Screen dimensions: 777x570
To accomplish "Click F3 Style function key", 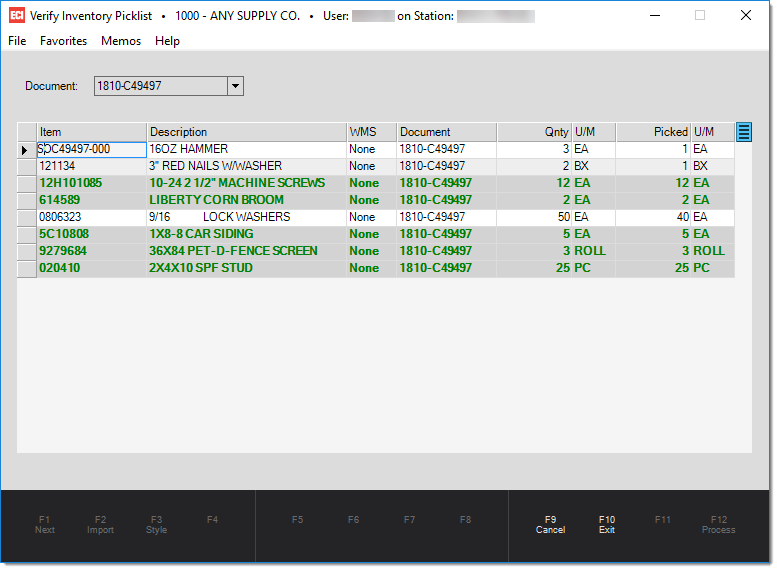I will (x=156, y=524).
